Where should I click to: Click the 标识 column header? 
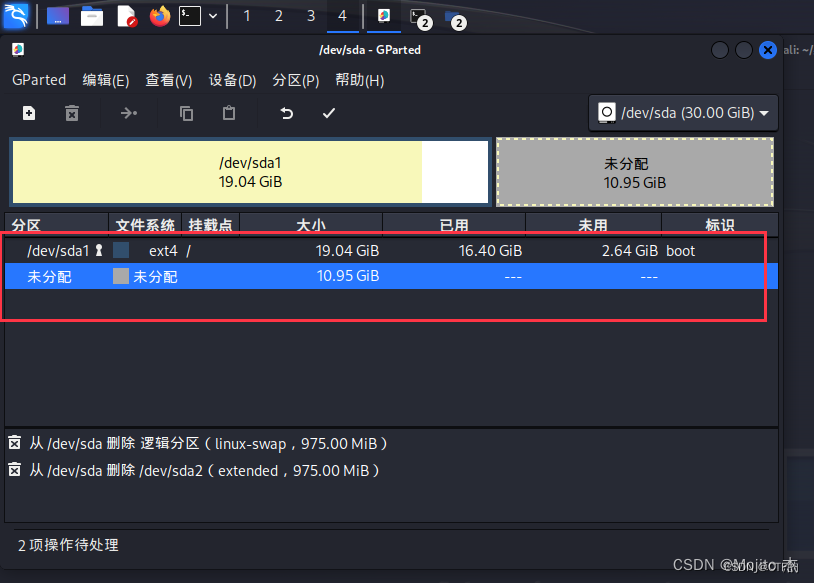coord(720,225)
